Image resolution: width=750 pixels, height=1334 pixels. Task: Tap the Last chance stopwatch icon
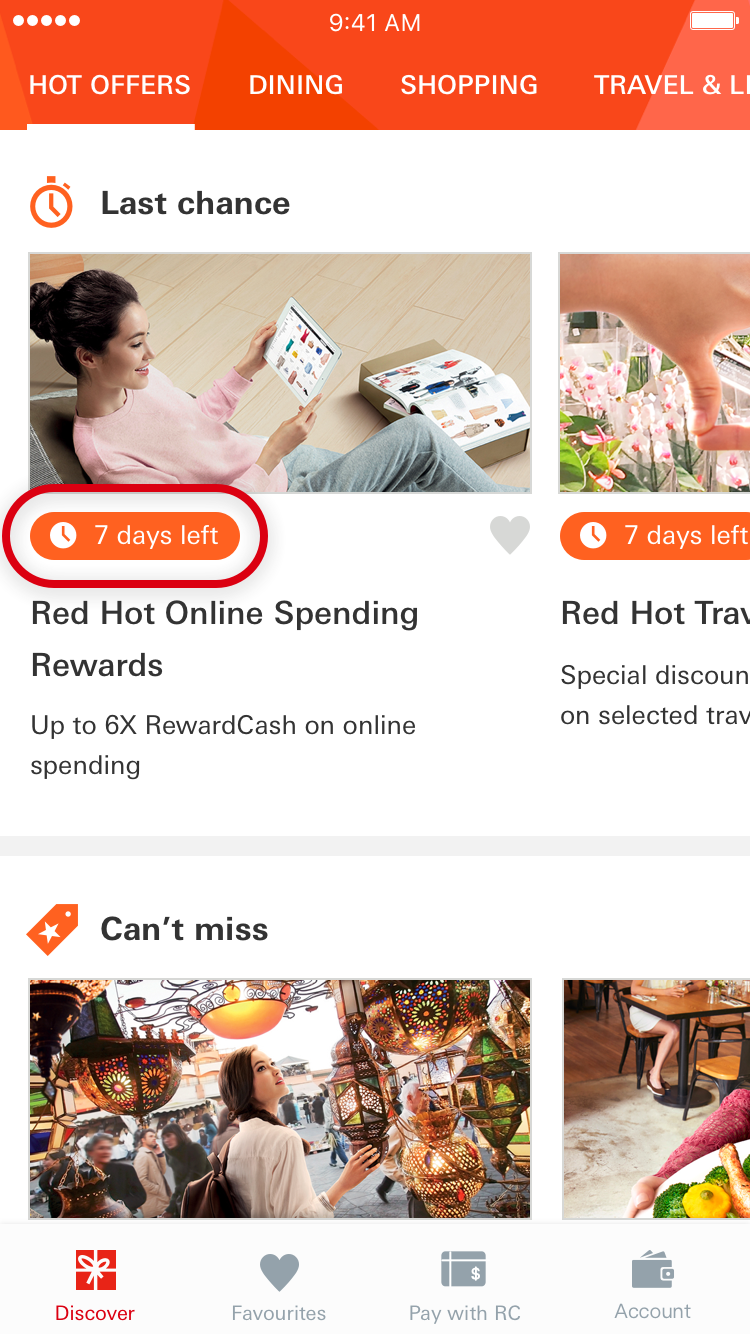(51, 203)
